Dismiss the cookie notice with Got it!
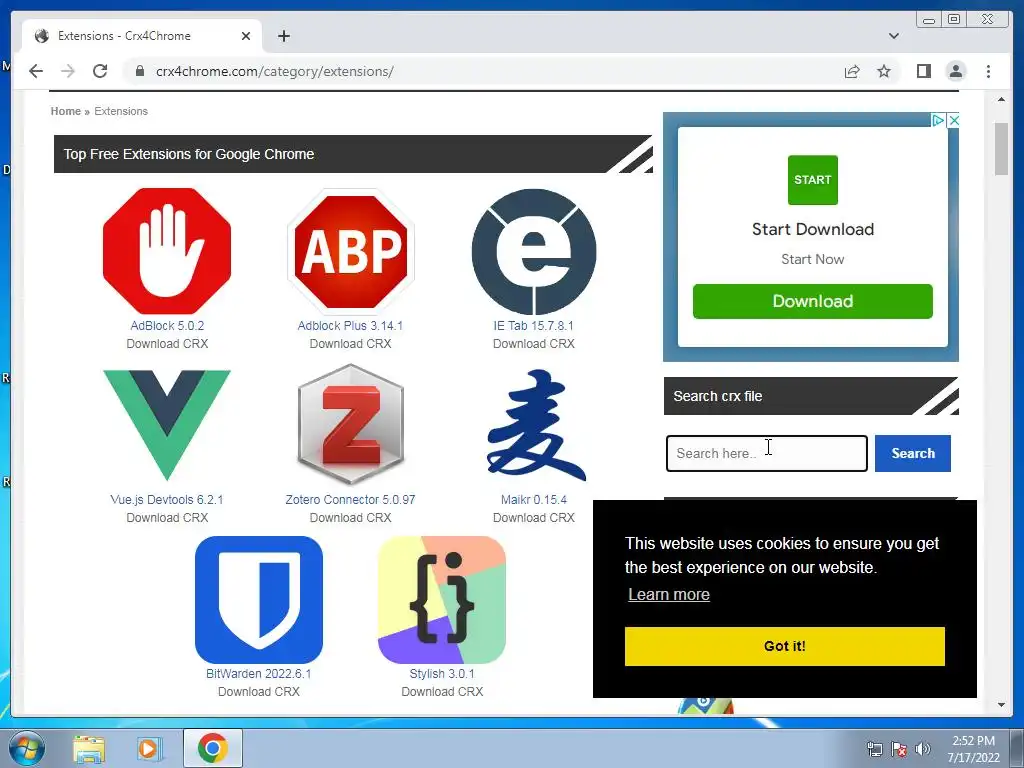 pos(784,646)
